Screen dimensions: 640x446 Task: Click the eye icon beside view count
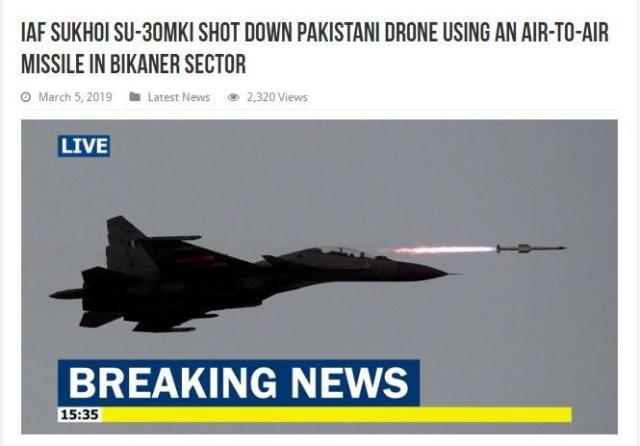click(233, 97)
